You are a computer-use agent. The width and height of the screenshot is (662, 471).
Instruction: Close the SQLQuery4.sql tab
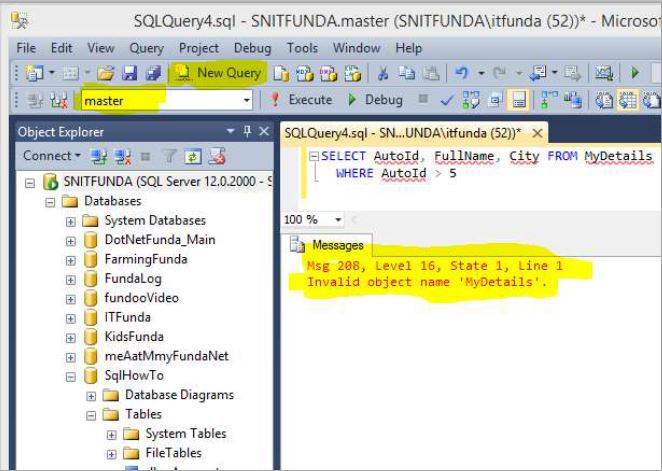pyautogui.click(x=537, y=133)
